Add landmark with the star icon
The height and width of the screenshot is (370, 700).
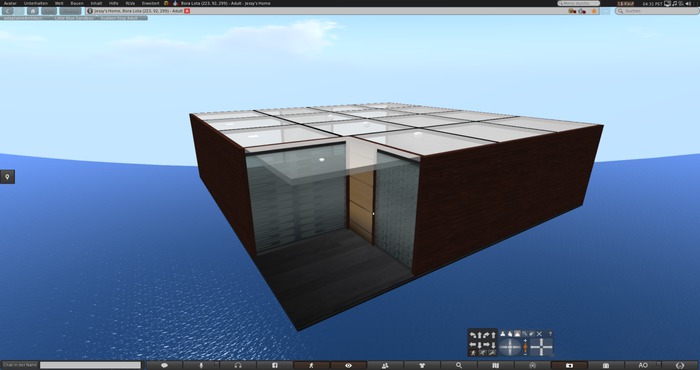(x=594, y=11)
